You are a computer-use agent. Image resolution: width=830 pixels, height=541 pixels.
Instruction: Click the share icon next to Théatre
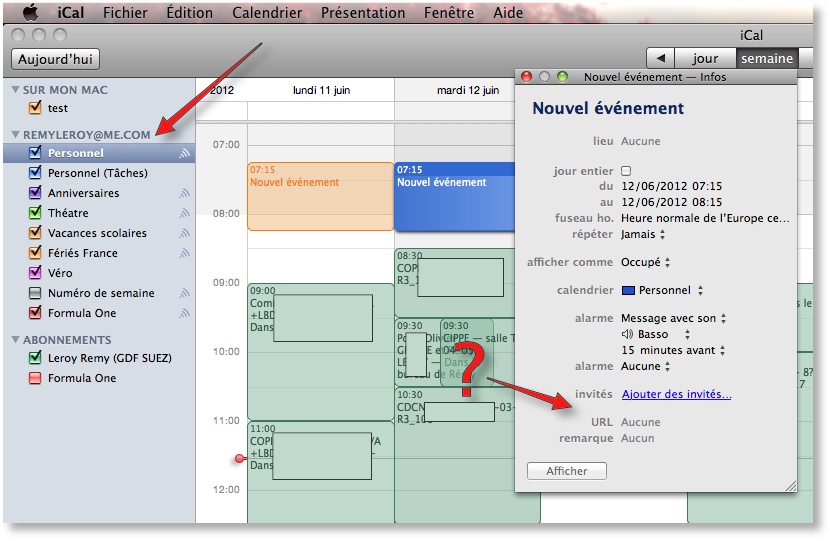click(x=184, y=213)
